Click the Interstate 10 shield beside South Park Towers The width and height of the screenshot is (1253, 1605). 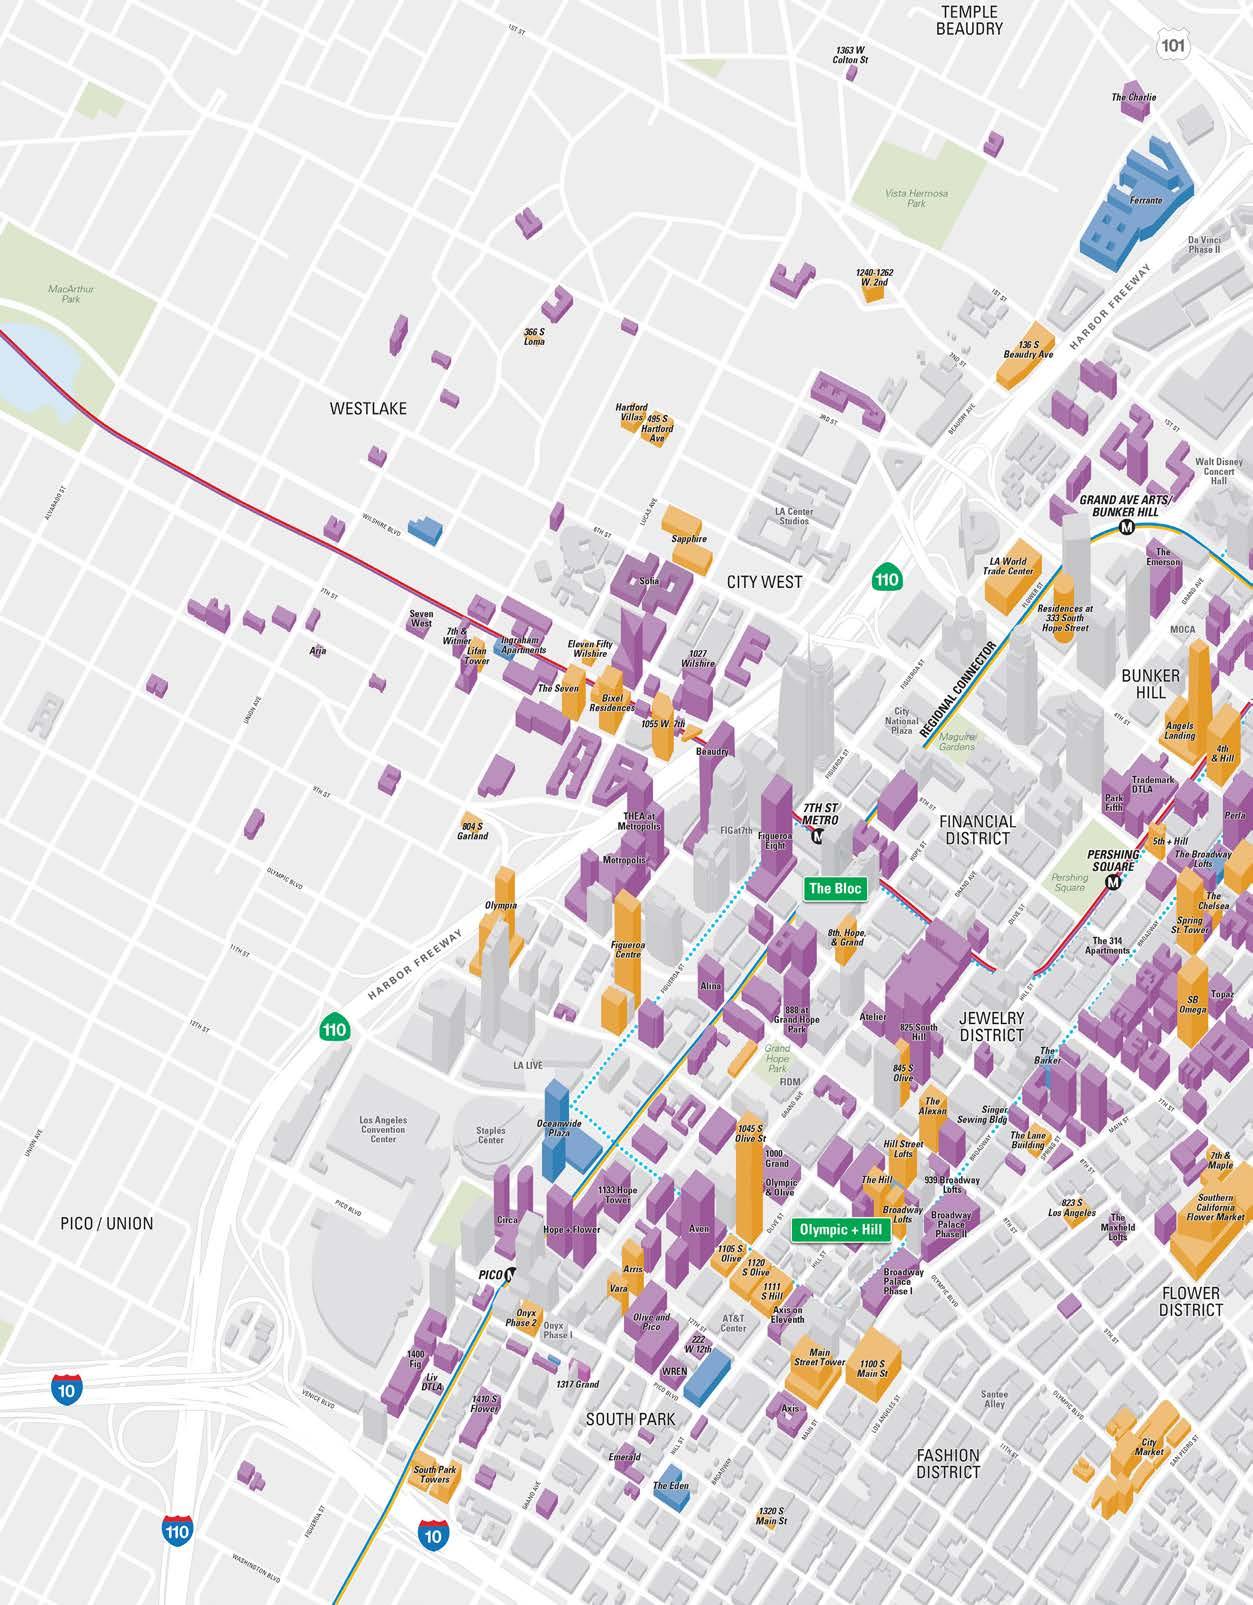tap(432, 1533)
